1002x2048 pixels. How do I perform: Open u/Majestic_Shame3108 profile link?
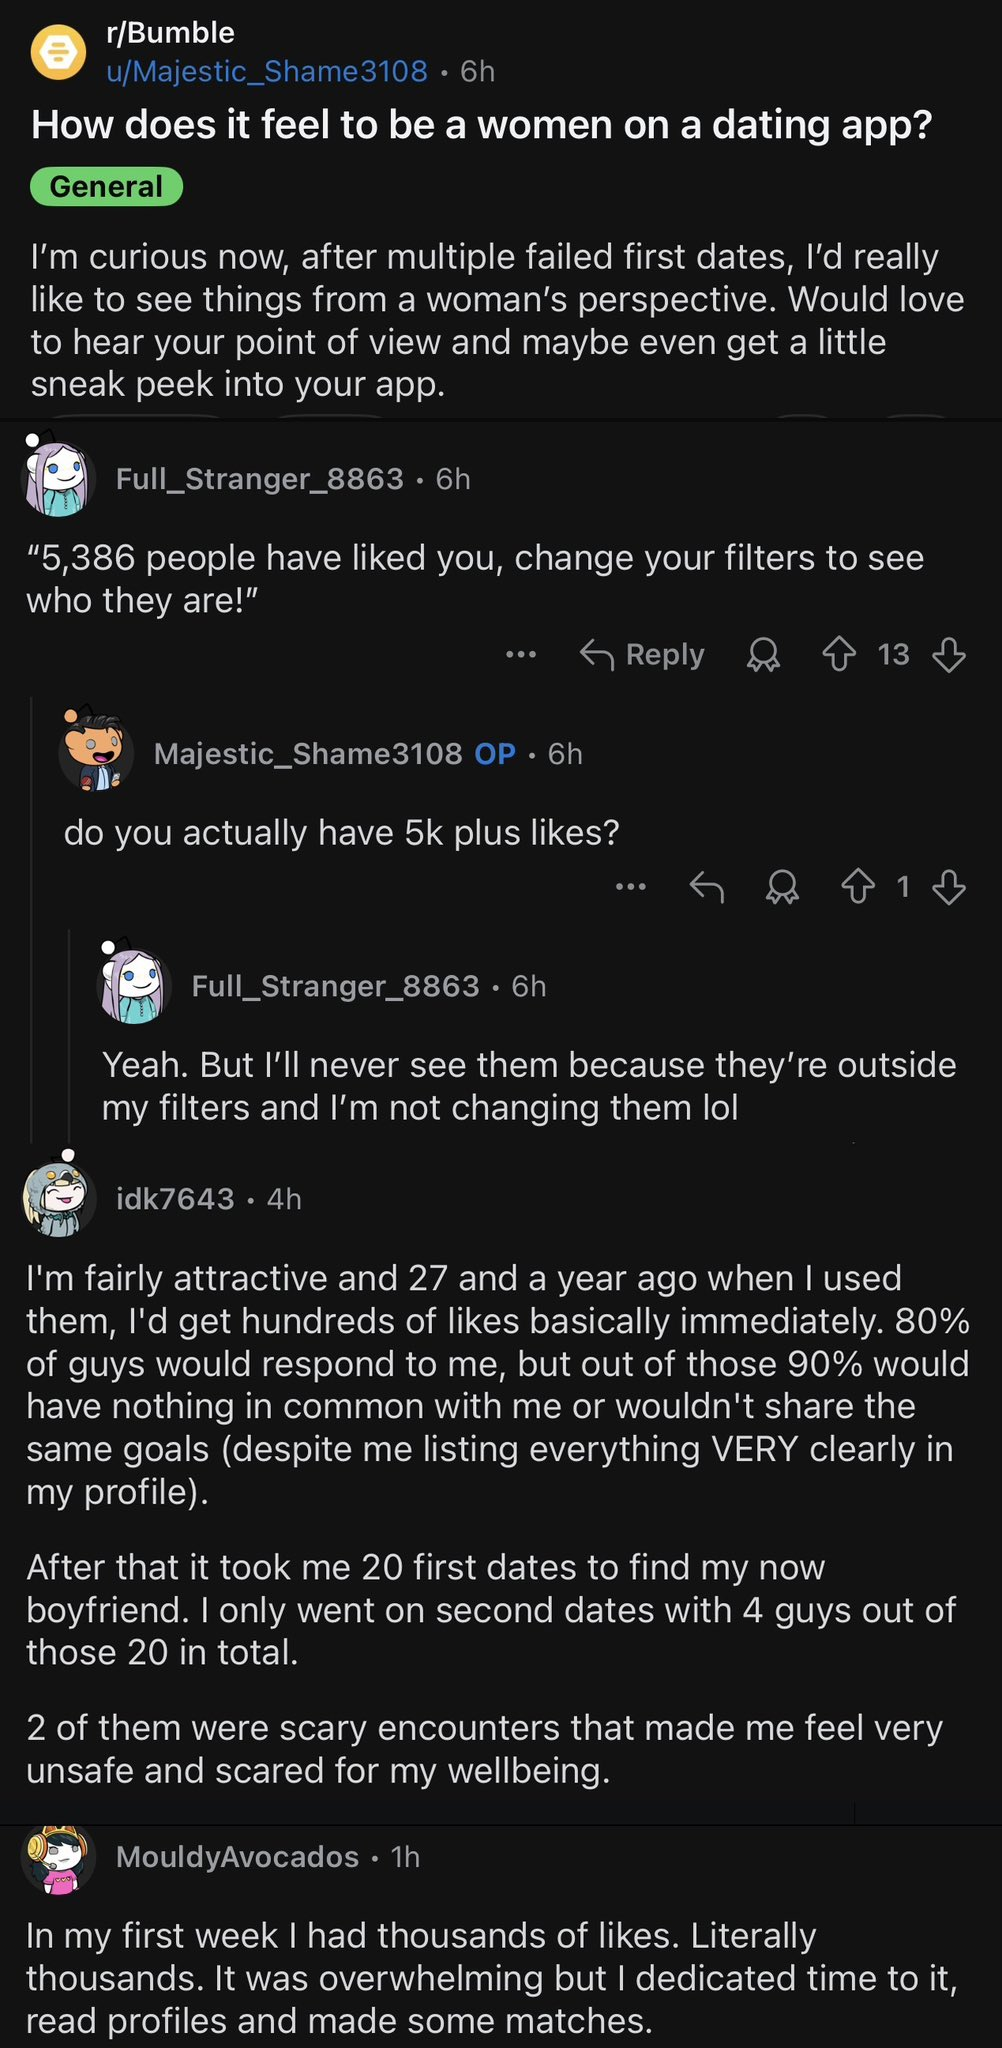click(267, 71)
